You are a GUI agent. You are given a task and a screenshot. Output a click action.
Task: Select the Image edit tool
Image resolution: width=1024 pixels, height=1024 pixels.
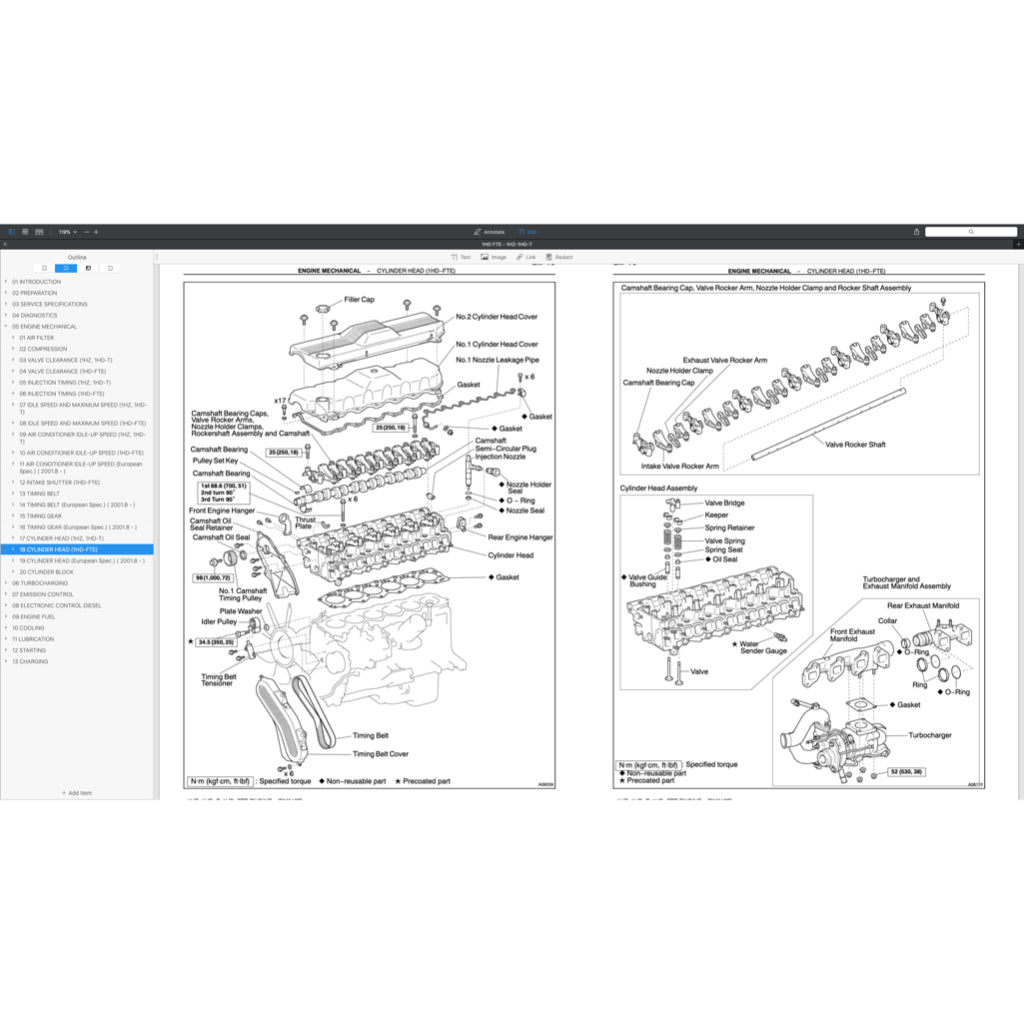pos(493,257)
